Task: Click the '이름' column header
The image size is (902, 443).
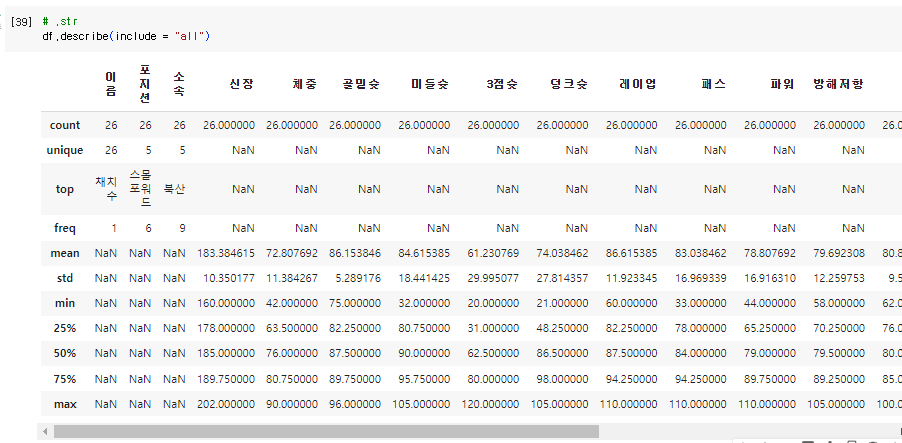Action: [111, 84]
